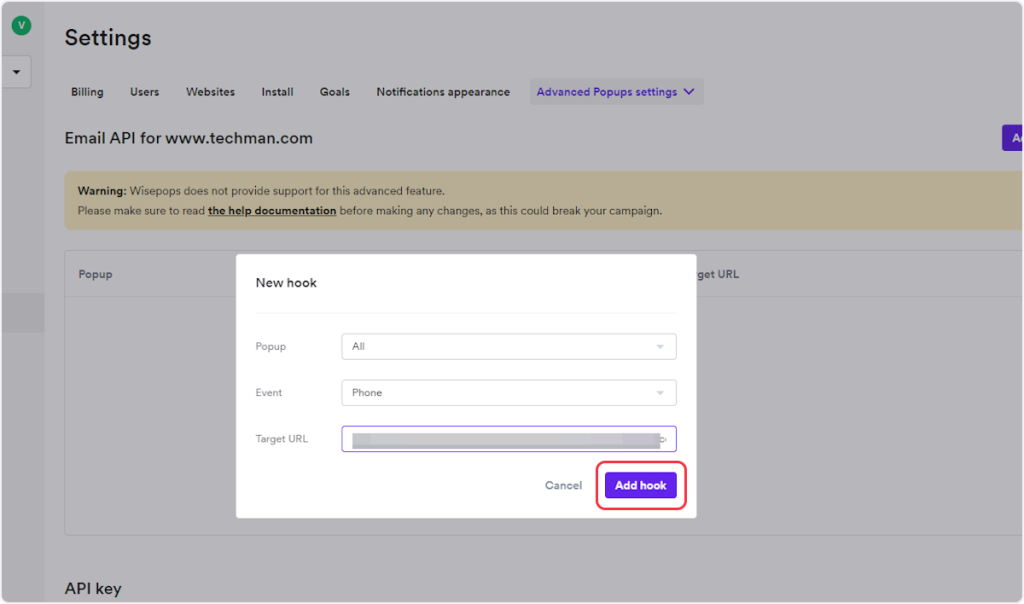Switch to the Users tab
The height and width of the screenshot is (604, 1024).
[144, 92]
